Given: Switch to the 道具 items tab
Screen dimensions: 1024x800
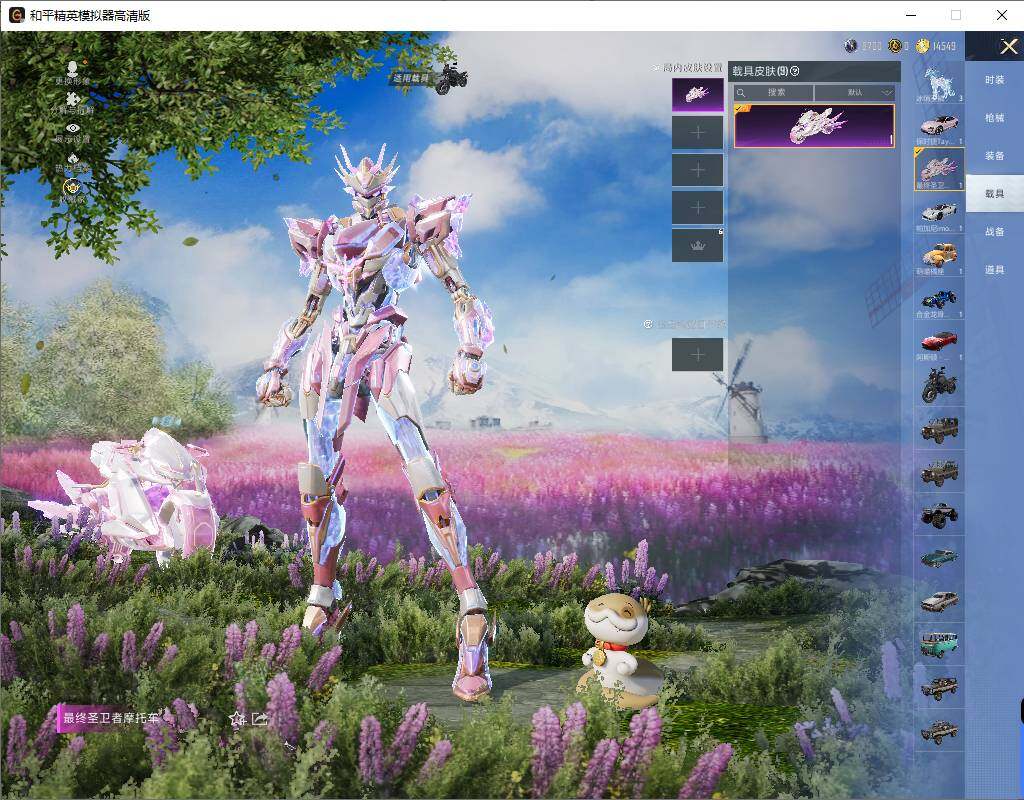Looking at the screenshot, I should [x=995, y=269].
